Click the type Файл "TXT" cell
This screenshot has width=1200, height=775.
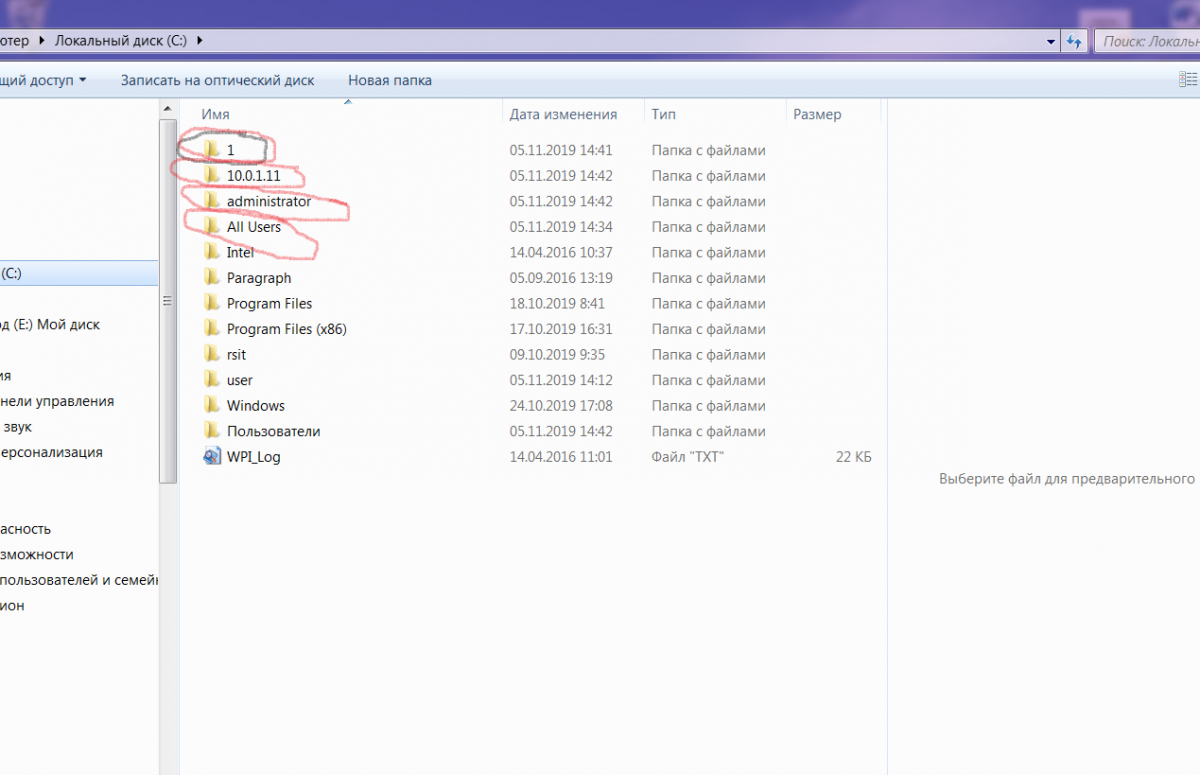(x=688, y=457)
